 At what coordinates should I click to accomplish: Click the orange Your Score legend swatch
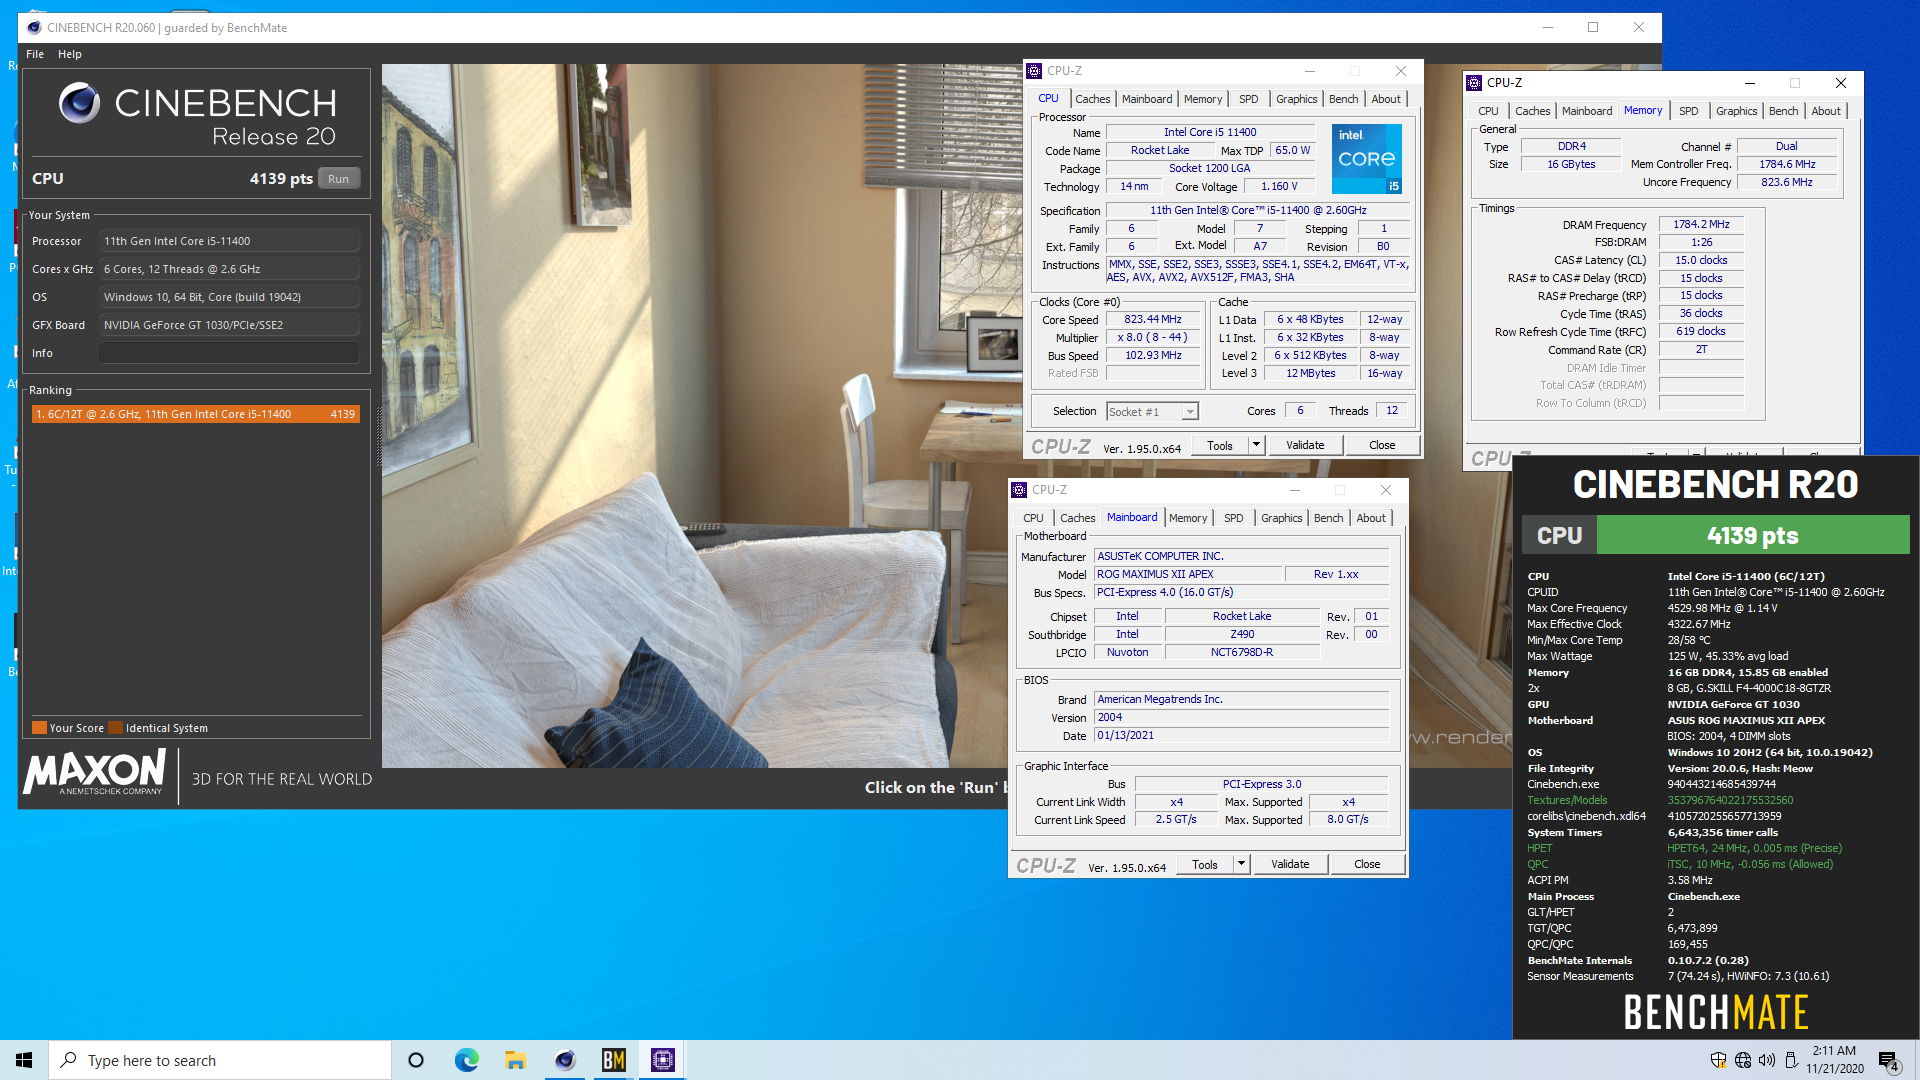pos(39,728)
